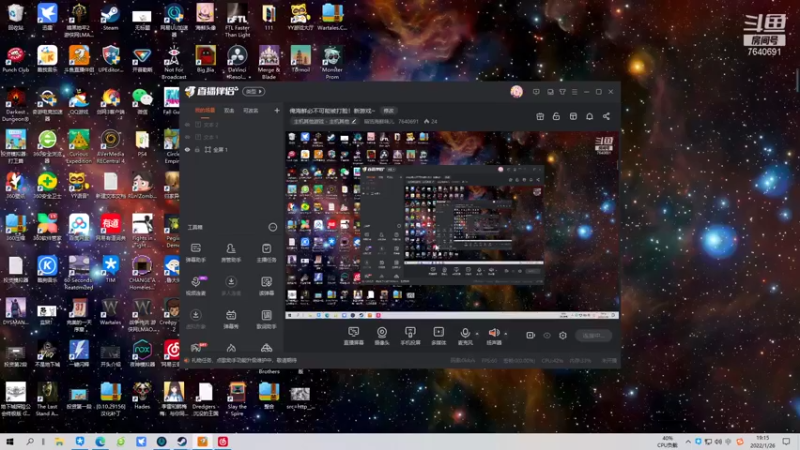
Task: Click the start-streaming button at the bottom right
Action: [x=593, y=335]
